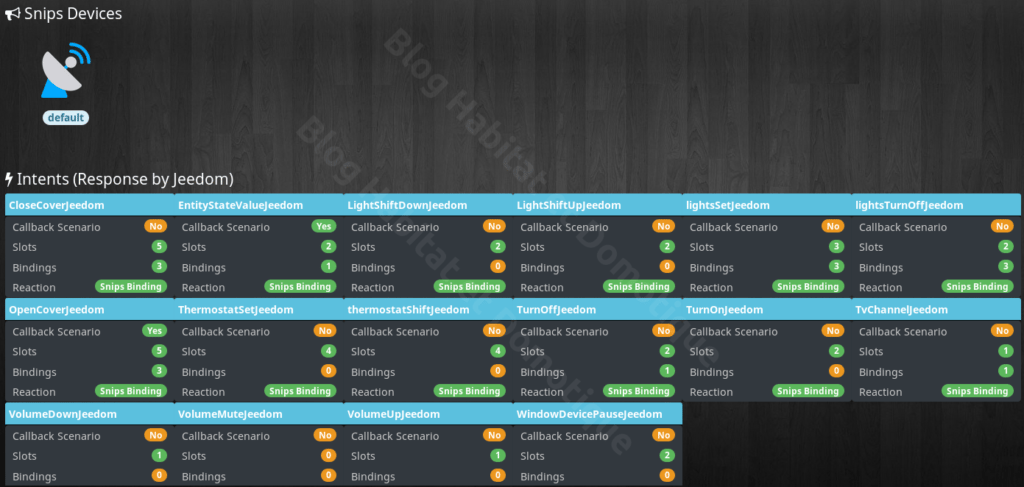Click the Slots count 0 in VolumeMuteJeedom

click(x=328, y=456)
